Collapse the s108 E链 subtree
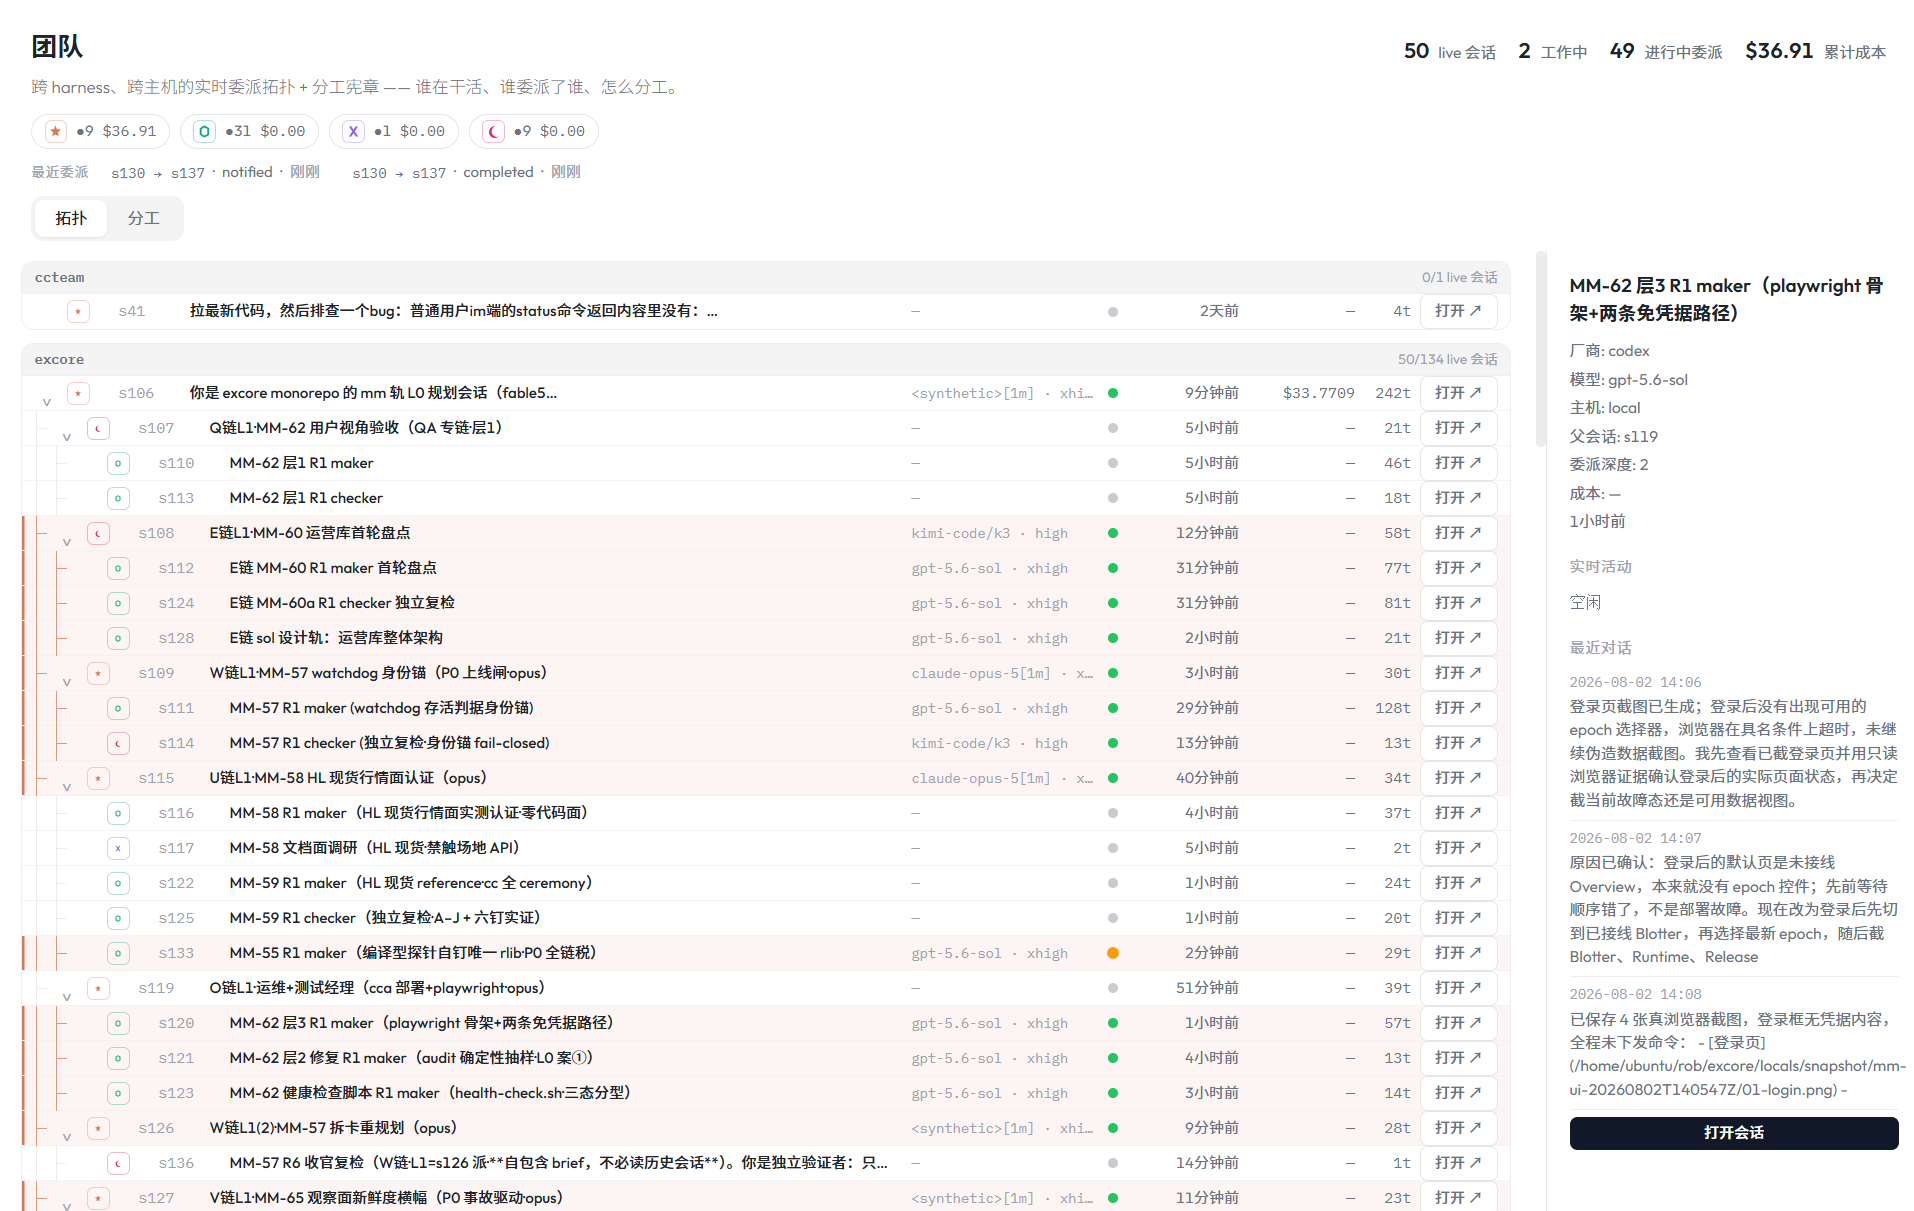Viewport: 1914px width, 1211px height. click(x=66, y=541)
